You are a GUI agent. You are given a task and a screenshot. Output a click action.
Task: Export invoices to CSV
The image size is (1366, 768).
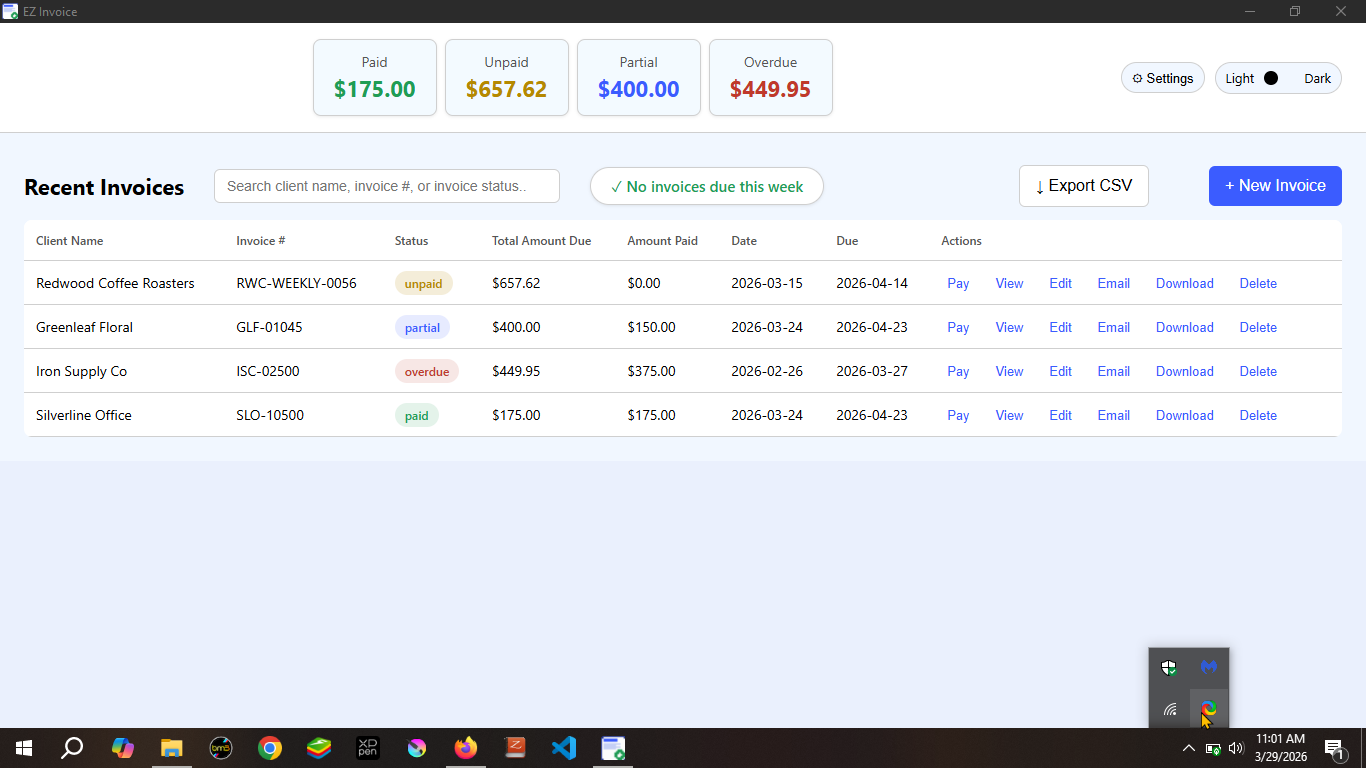1083,186
